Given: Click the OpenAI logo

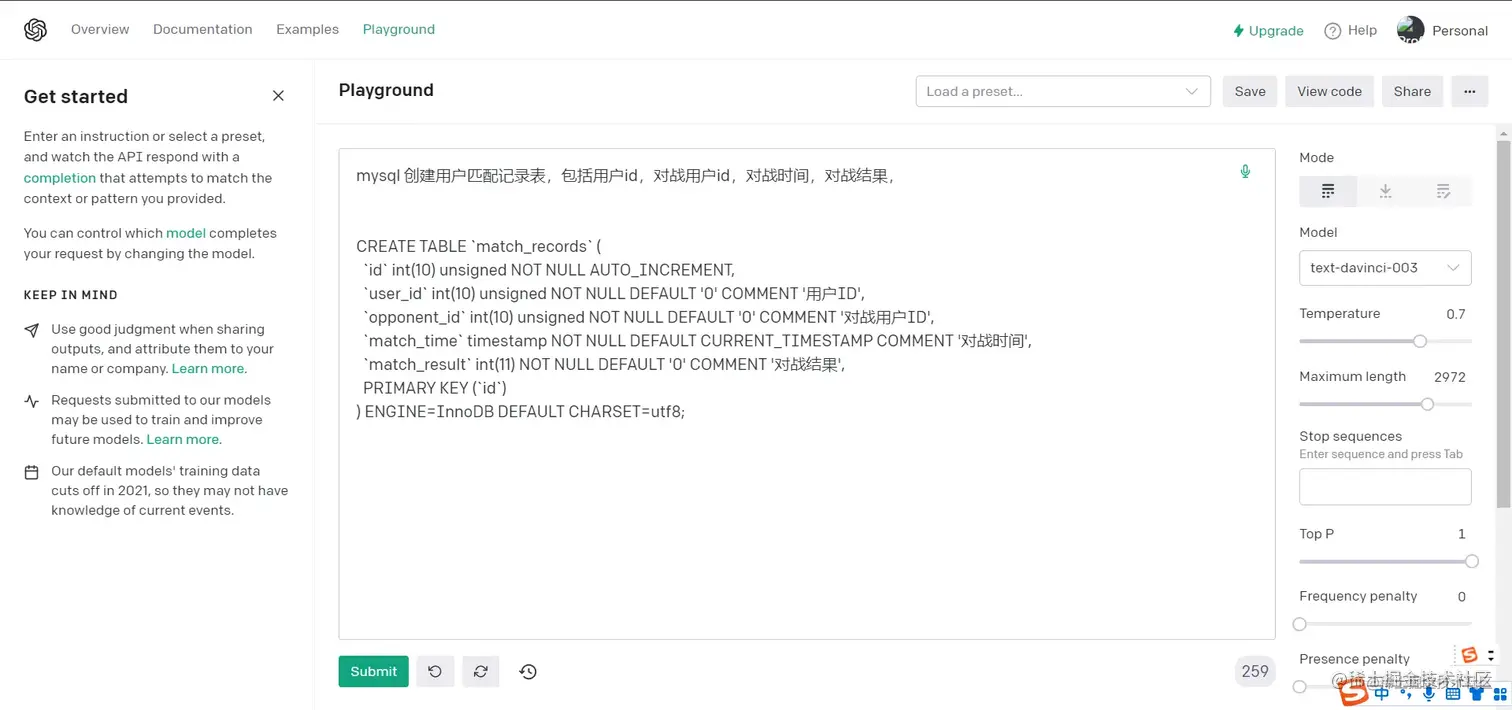Looking at the screenshot, I should [x=34, y=28].
